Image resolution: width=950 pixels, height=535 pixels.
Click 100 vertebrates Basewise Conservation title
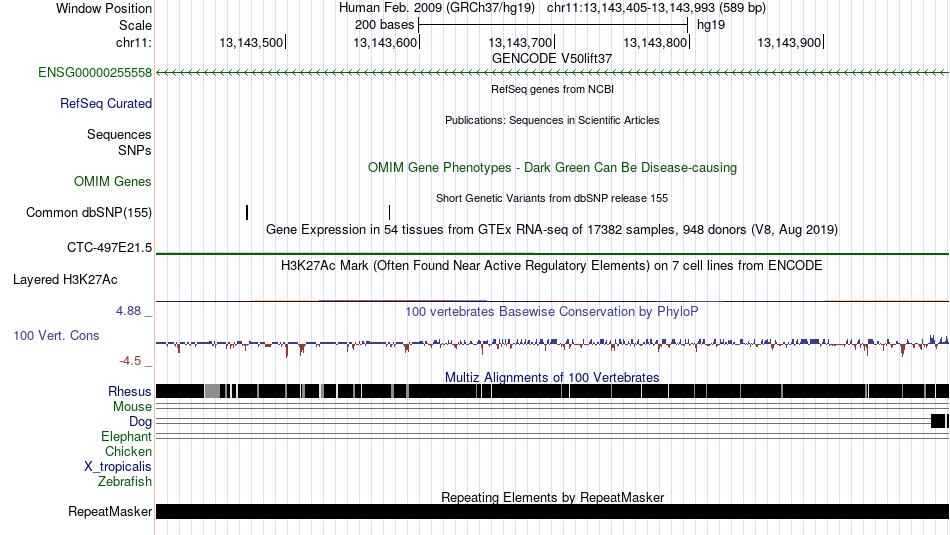[x=552, y=311]
